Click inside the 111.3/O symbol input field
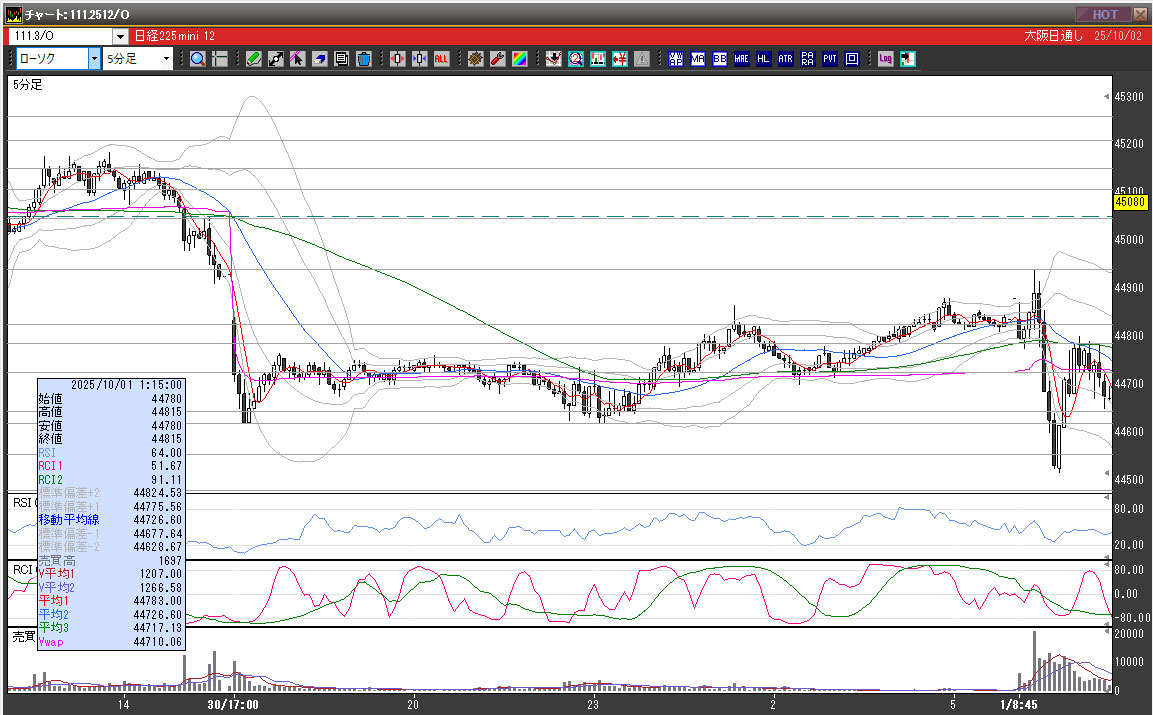 60,36
